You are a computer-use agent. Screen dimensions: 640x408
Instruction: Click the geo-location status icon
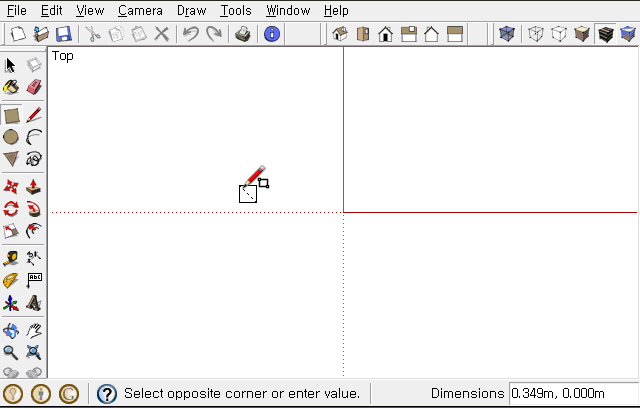(13, 394)
